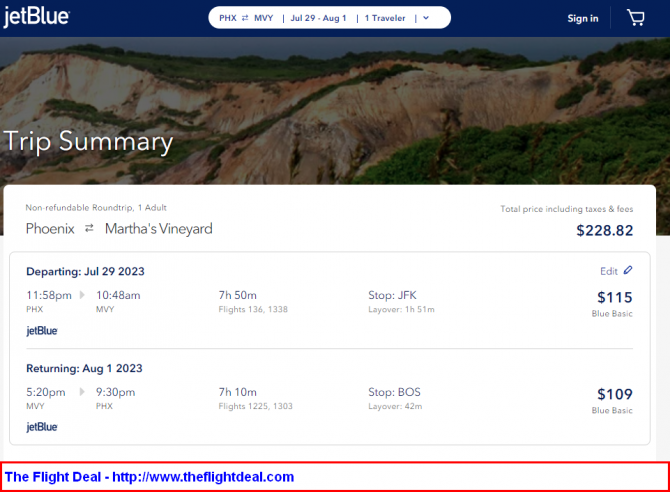Viewport: 670px width, 492px height.
Task: Click PHX origin in search pill
Action: point(228,18)
